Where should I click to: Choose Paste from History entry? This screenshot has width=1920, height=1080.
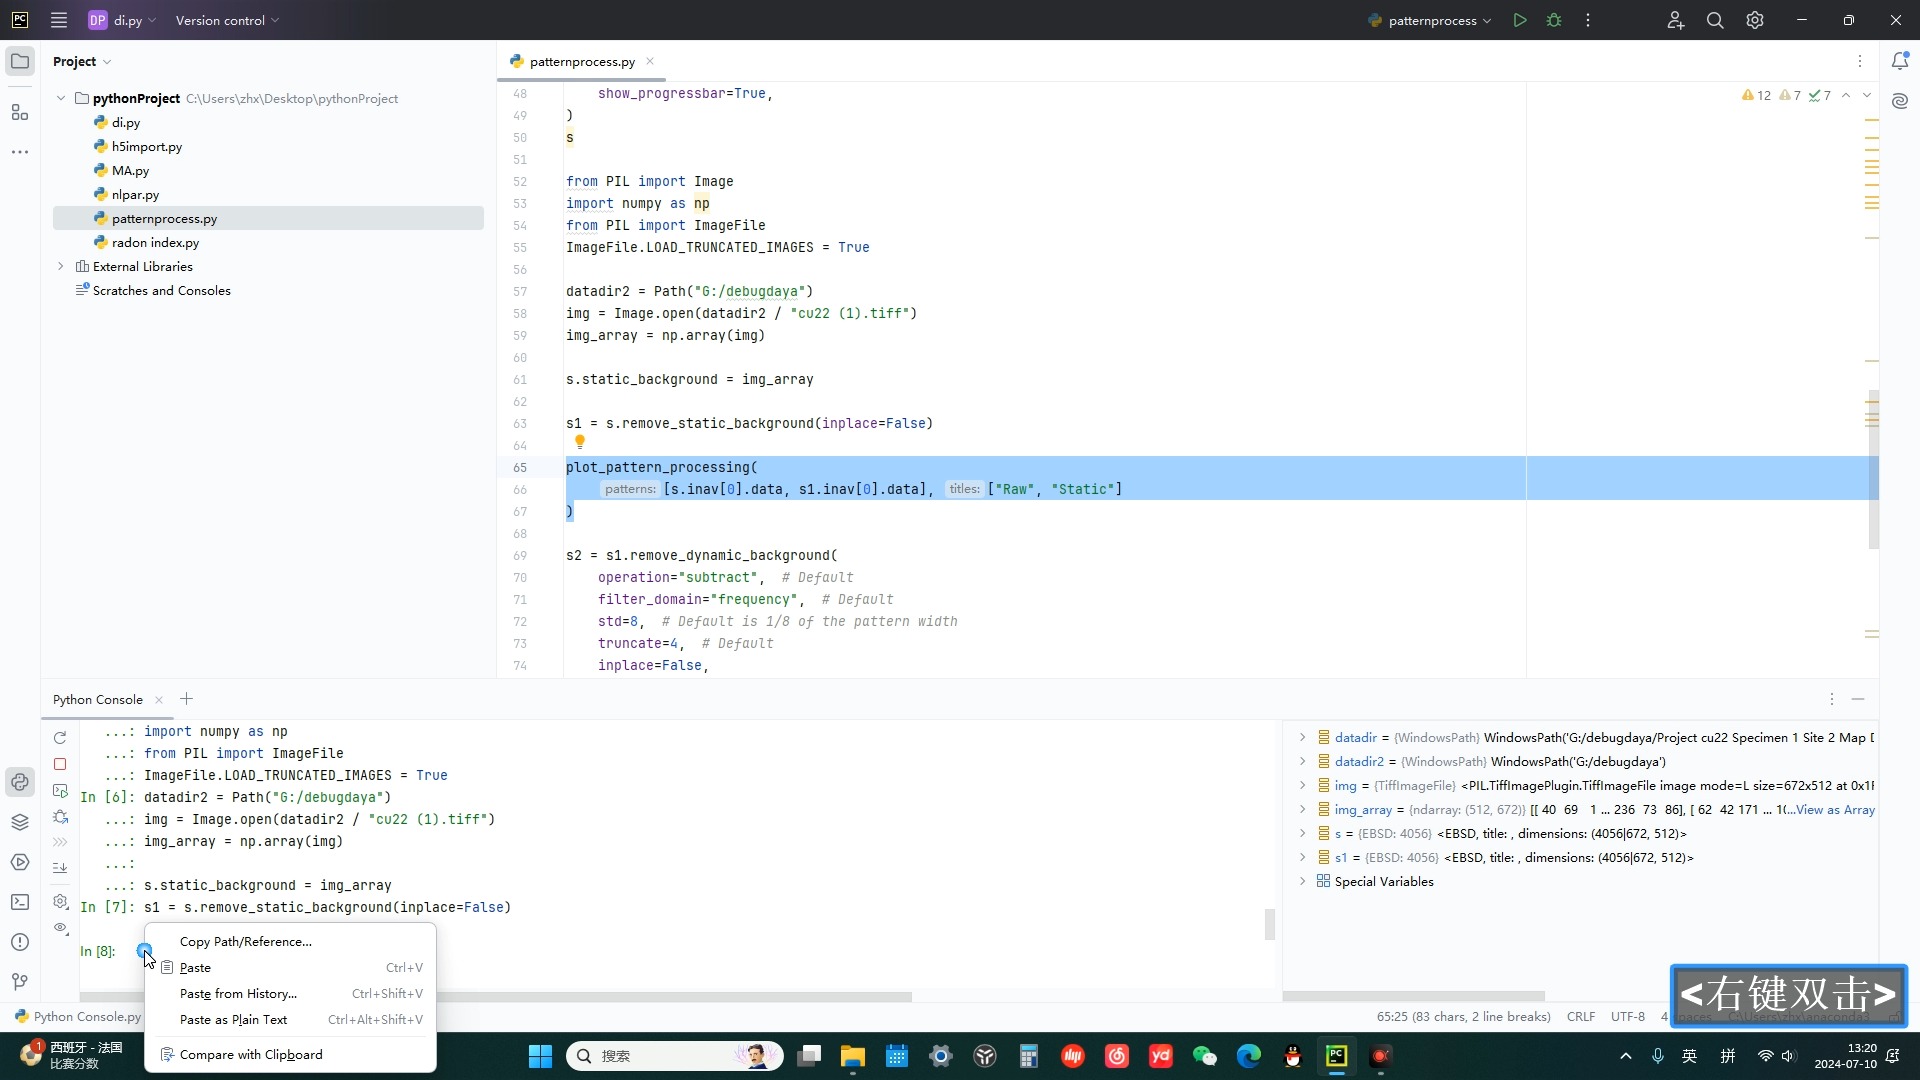(x=290, y=993)
